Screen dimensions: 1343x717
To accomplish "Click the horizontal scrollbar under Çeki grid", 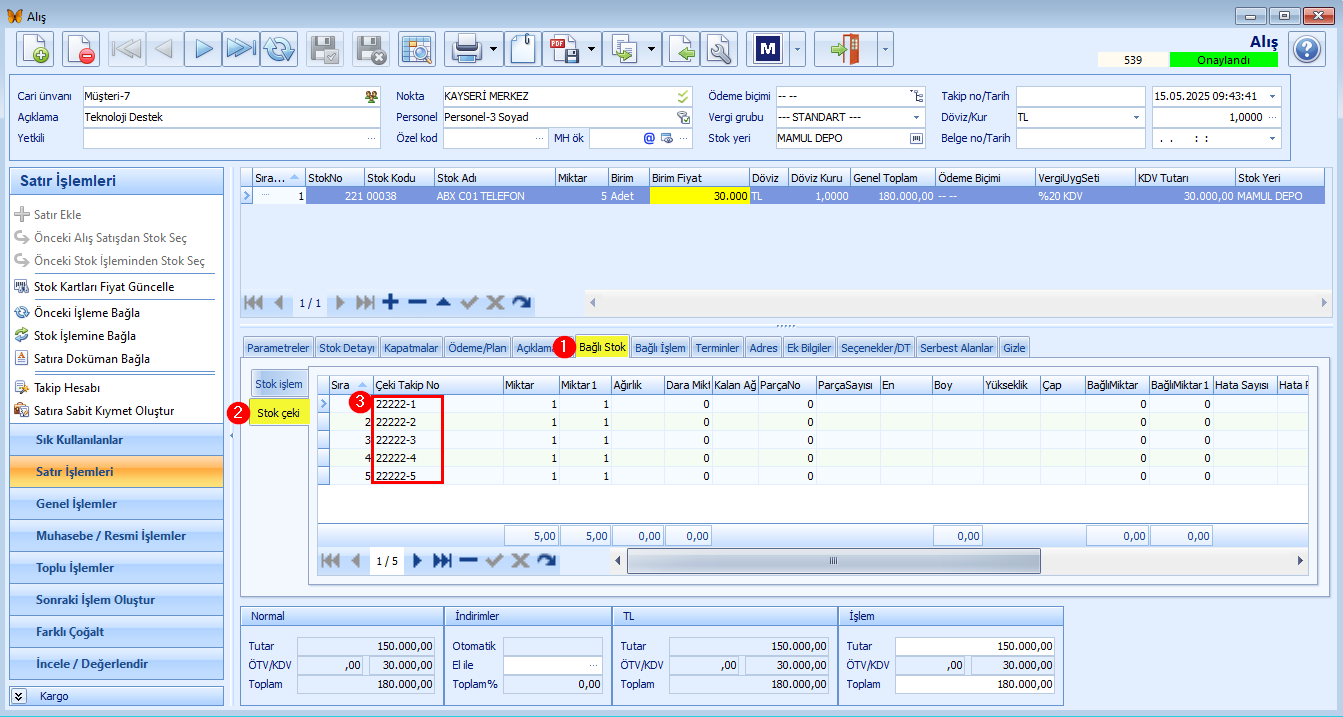I will click(x=833, y=561).
